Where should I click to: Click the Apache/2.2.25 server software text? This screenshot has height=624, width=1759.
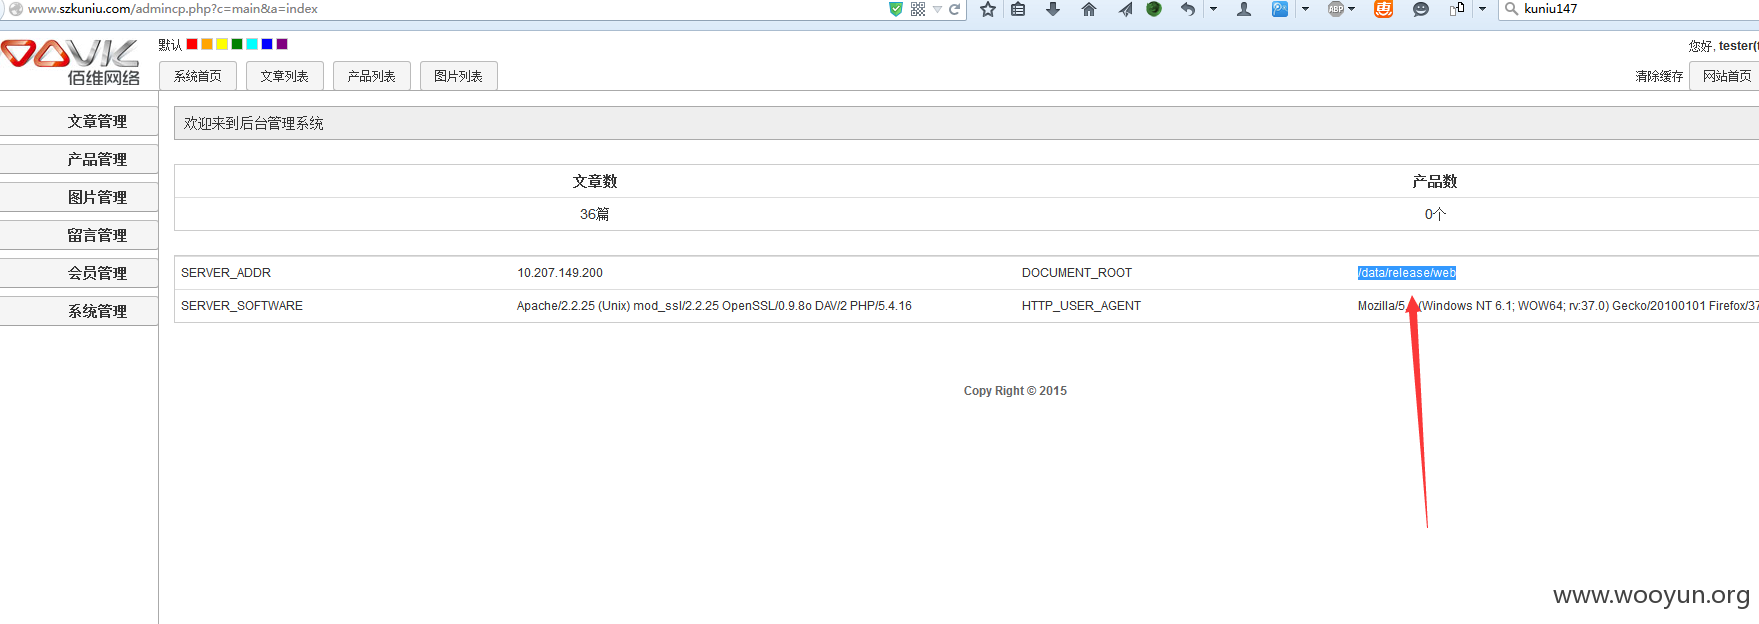[714, 306]
